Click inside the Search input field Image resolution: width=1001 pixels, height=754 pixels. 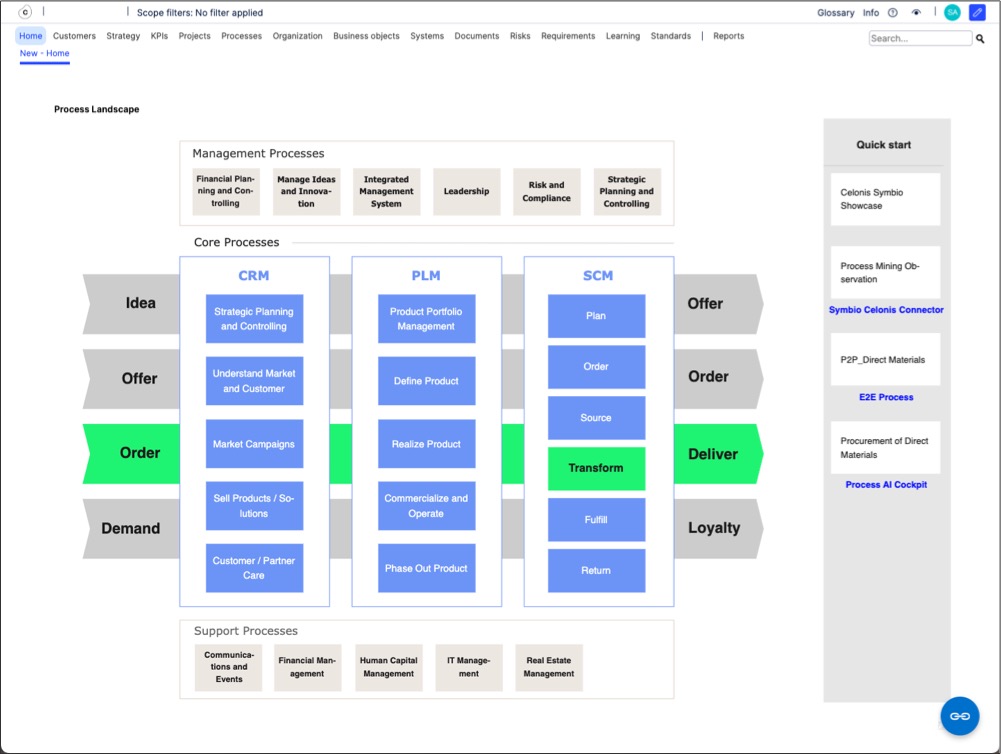click(920, 38)
